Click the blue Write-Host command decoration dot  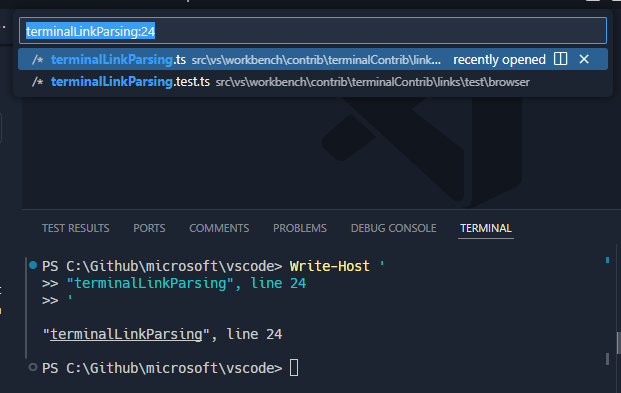click(33, 265)
